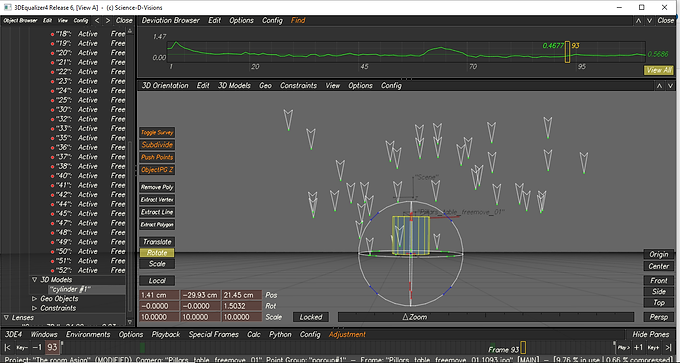680x363 pixels.
Task: Toggle the Local coordinate mode button
Action: (157, 281)
